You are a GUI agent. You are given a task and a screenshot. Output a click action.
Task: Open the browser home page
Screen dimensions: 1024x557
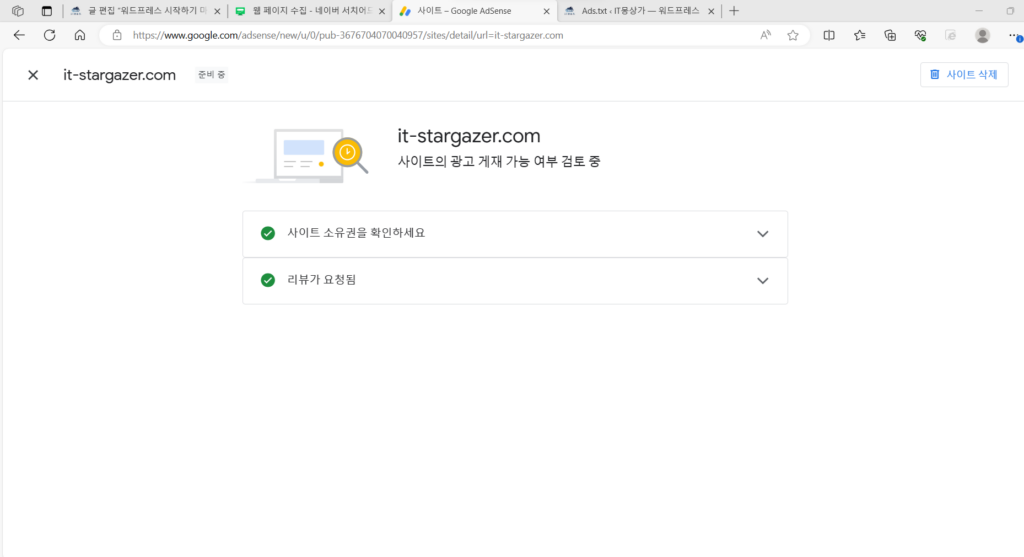coord(80,35)
